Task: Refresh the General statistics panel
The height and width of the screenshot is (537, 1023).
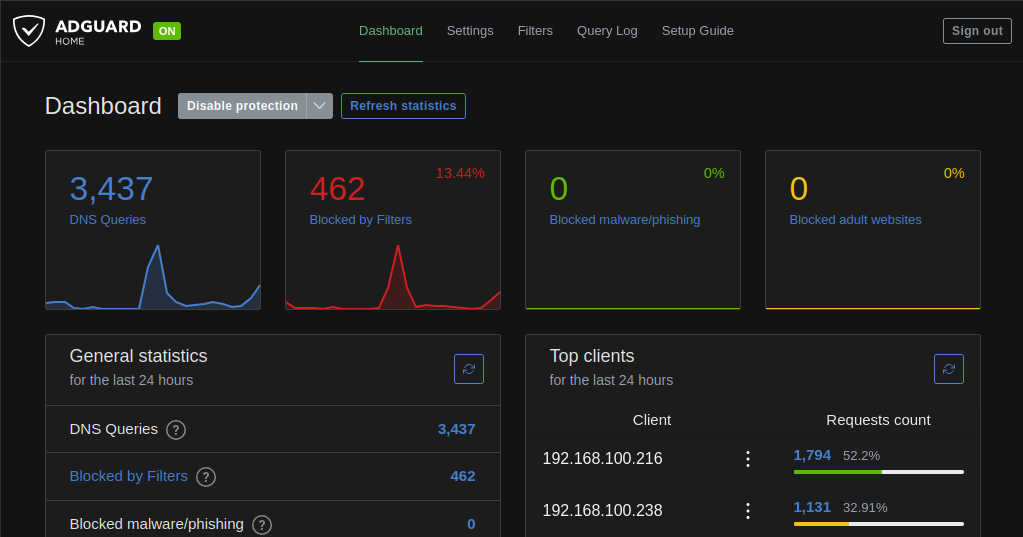Action: (x=469, y=369)
